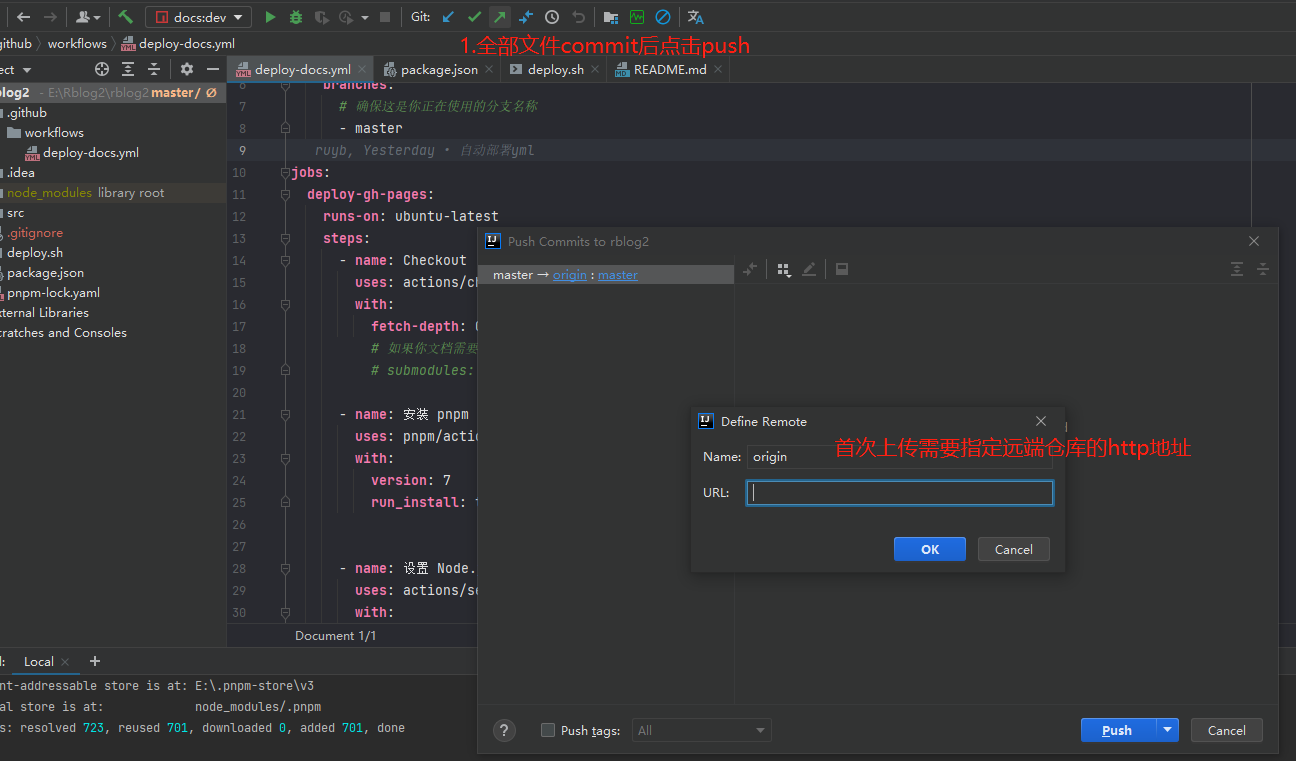Close the README.md editor tab
This screenshot has width=1296, height=761.
718,70
